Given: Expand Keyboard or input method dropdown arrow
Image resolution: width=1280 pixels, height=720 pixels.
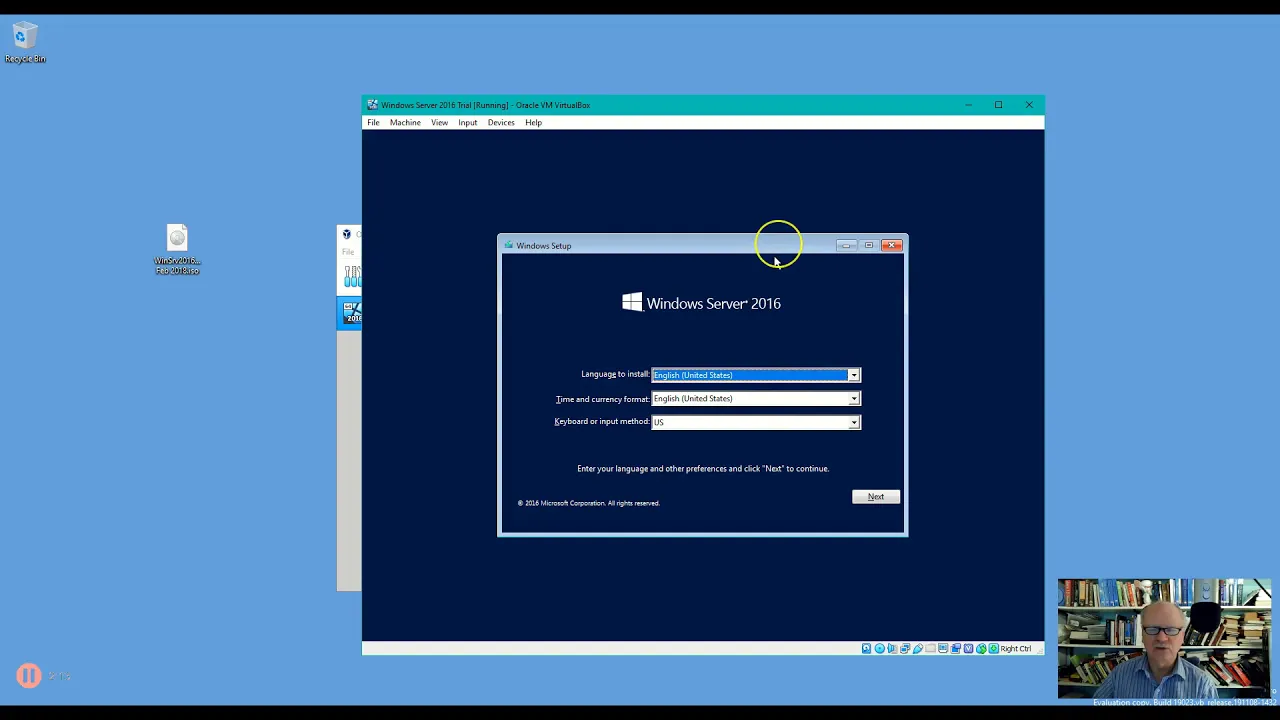Looking at the screenshot, I should pyautogui.click(x=853, y=422).
